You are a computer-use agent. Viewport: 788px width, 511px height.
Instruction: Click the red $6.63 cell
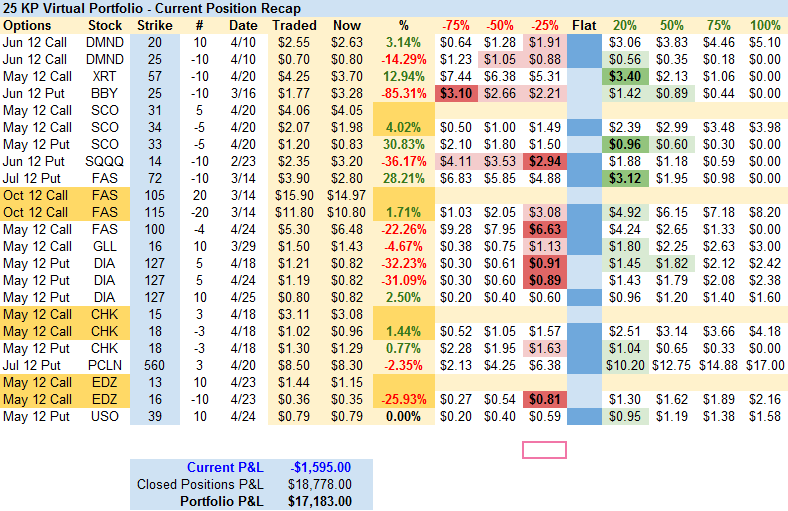click(x=544, y=229)
